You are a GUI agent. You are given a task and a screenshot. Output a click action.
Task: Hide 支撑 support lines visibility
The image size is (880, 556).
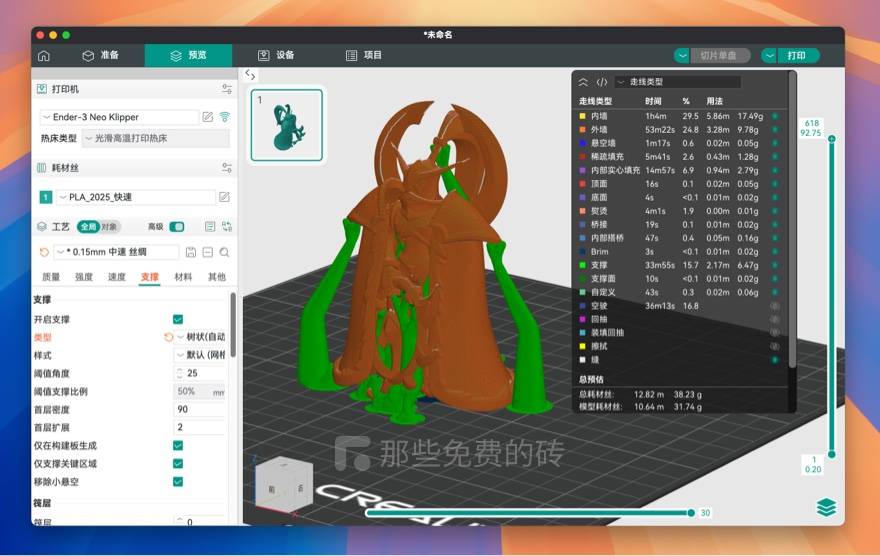coord(774,265)
